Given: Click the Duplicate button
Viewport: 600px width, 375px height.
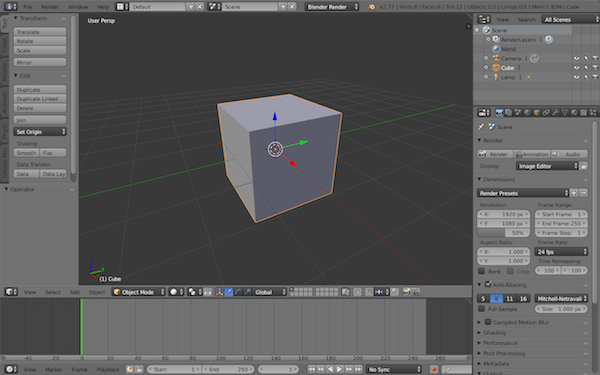Looking at the screenshot, I should [40, 89].
